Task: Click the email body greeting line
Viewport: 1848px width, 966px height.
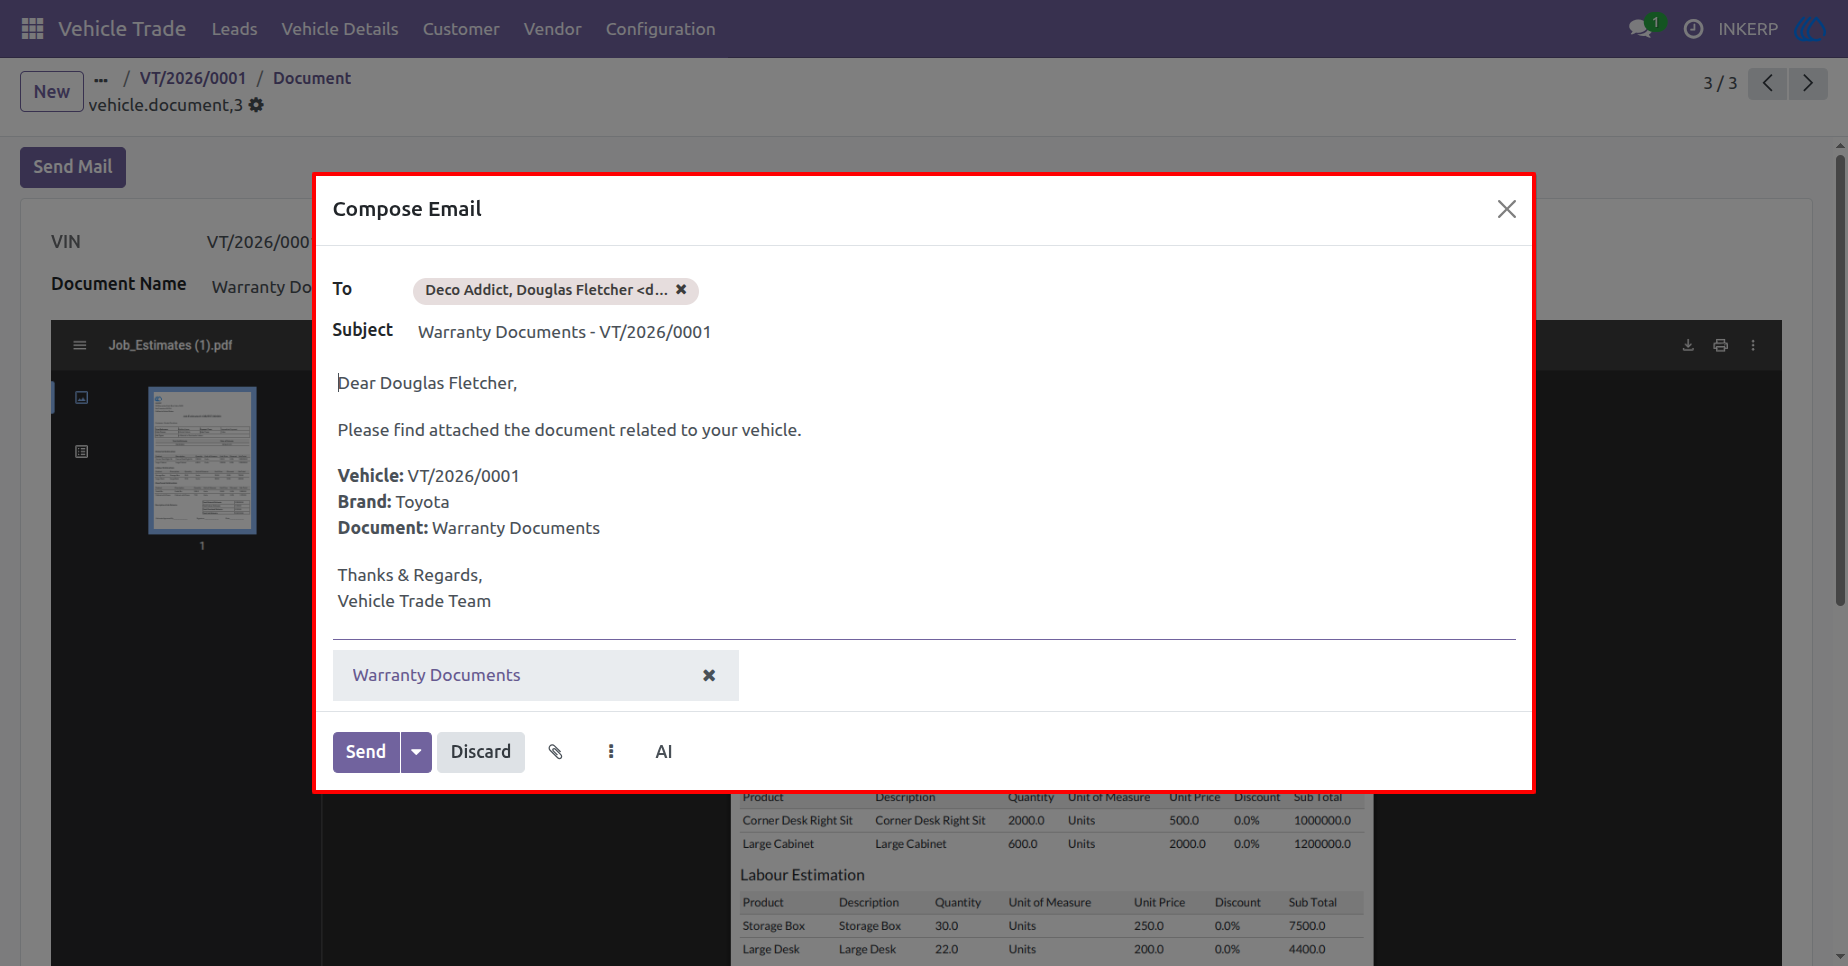Action: (427, 383)
